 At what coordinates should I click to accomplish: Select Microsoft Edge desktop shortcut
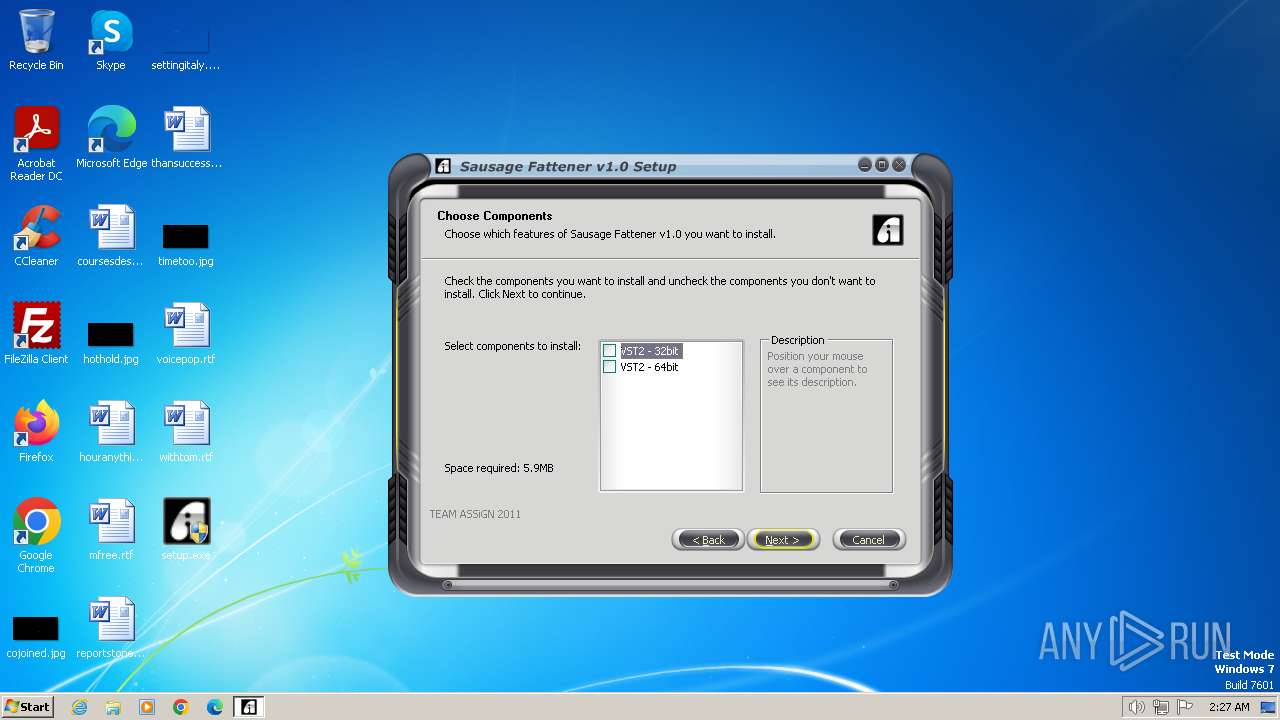[111, 138]
